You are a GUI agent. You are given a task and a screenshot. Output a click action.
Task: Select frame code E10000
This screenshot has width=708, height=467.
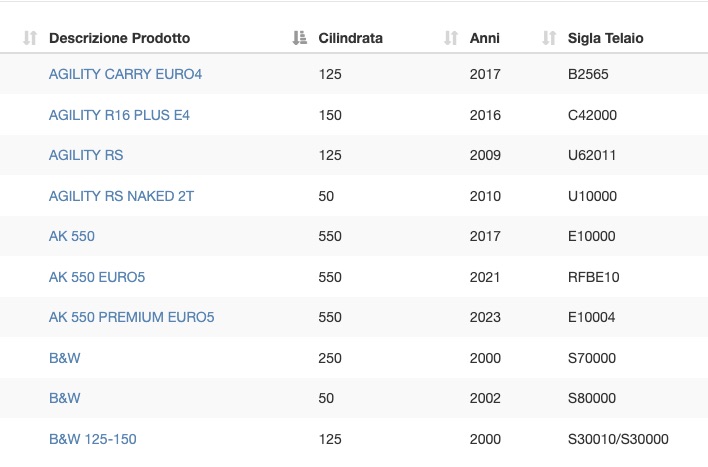click(x=592, y=236)
